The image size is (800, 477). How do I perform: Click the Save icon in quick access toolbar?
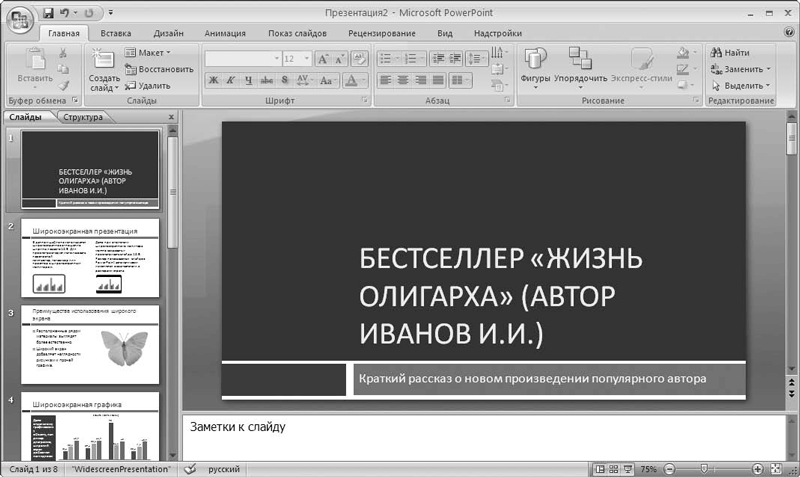[49, 13]
